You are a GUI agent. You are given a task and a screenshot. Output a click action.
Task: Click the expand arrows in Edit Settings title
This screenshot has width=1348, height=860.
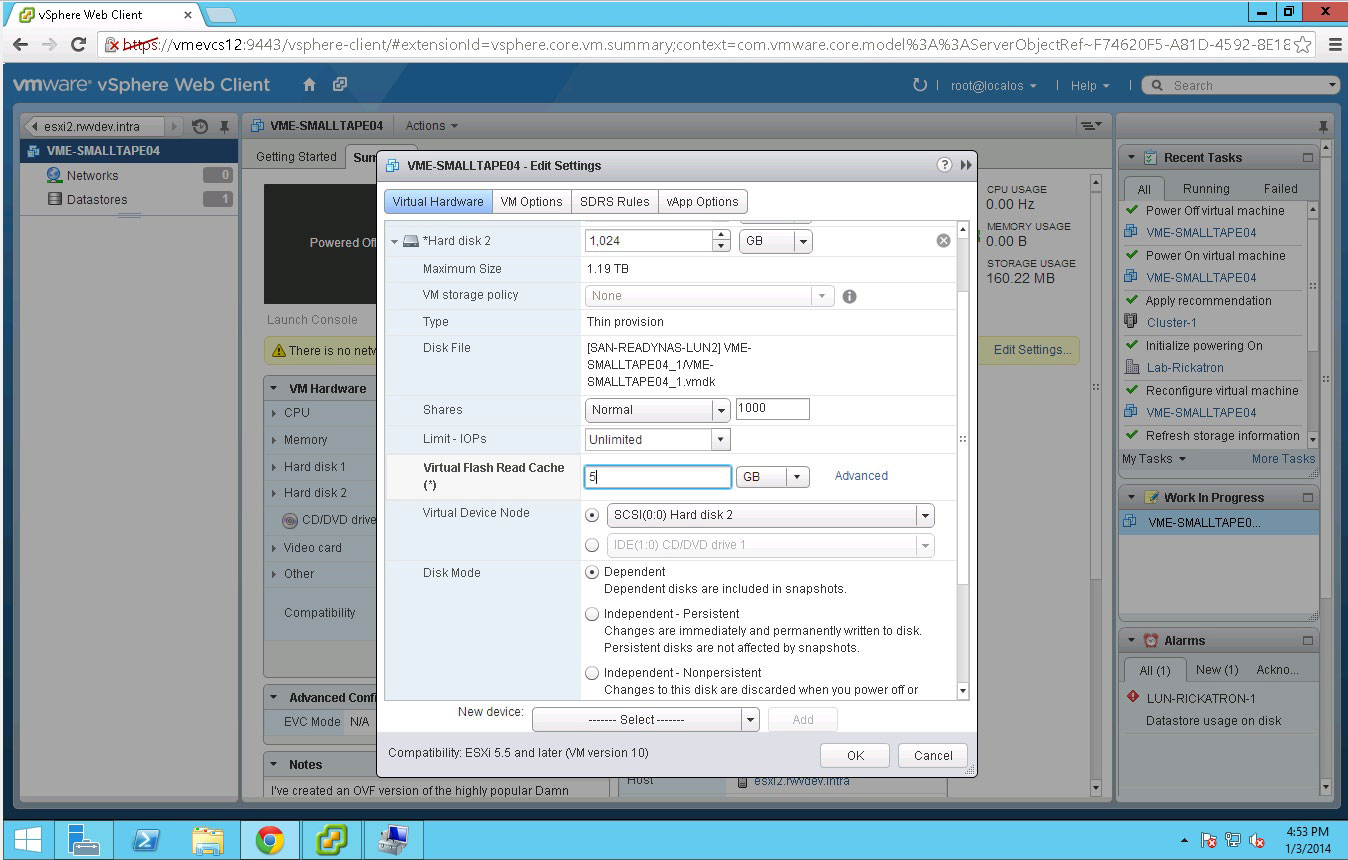[966, 165]
